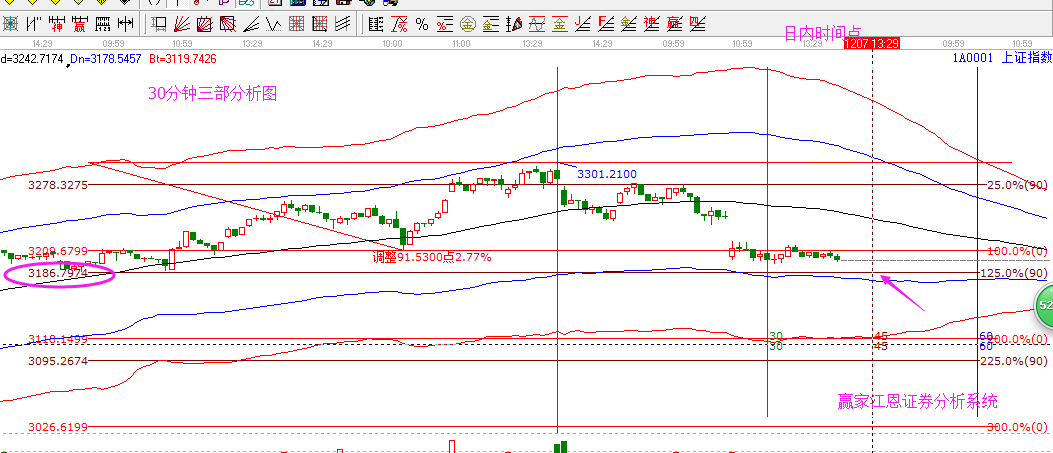Pick the 金 angle lines tool
Viewport: 1053px width, 453px height.
click(x=627, y=25)
